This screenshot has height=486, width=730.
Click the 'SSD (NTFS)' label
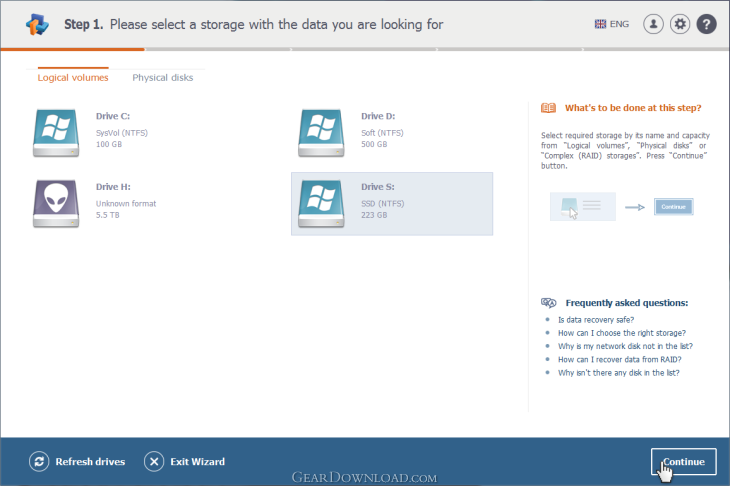tap(383, 203)
